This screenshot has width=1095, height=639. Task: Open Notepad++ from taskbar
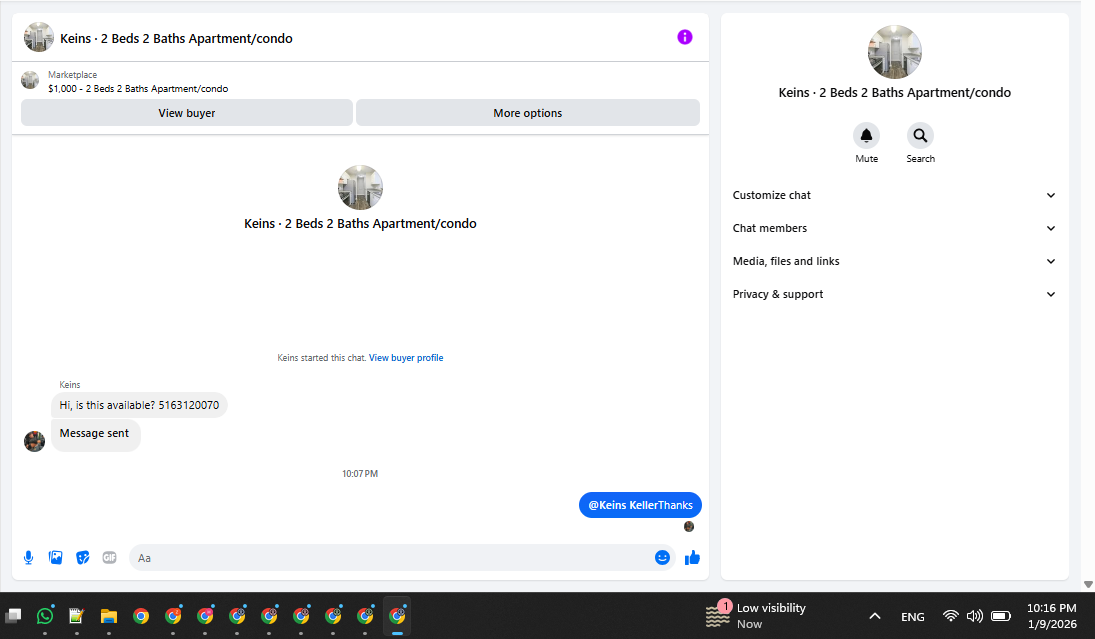point(77,616)
